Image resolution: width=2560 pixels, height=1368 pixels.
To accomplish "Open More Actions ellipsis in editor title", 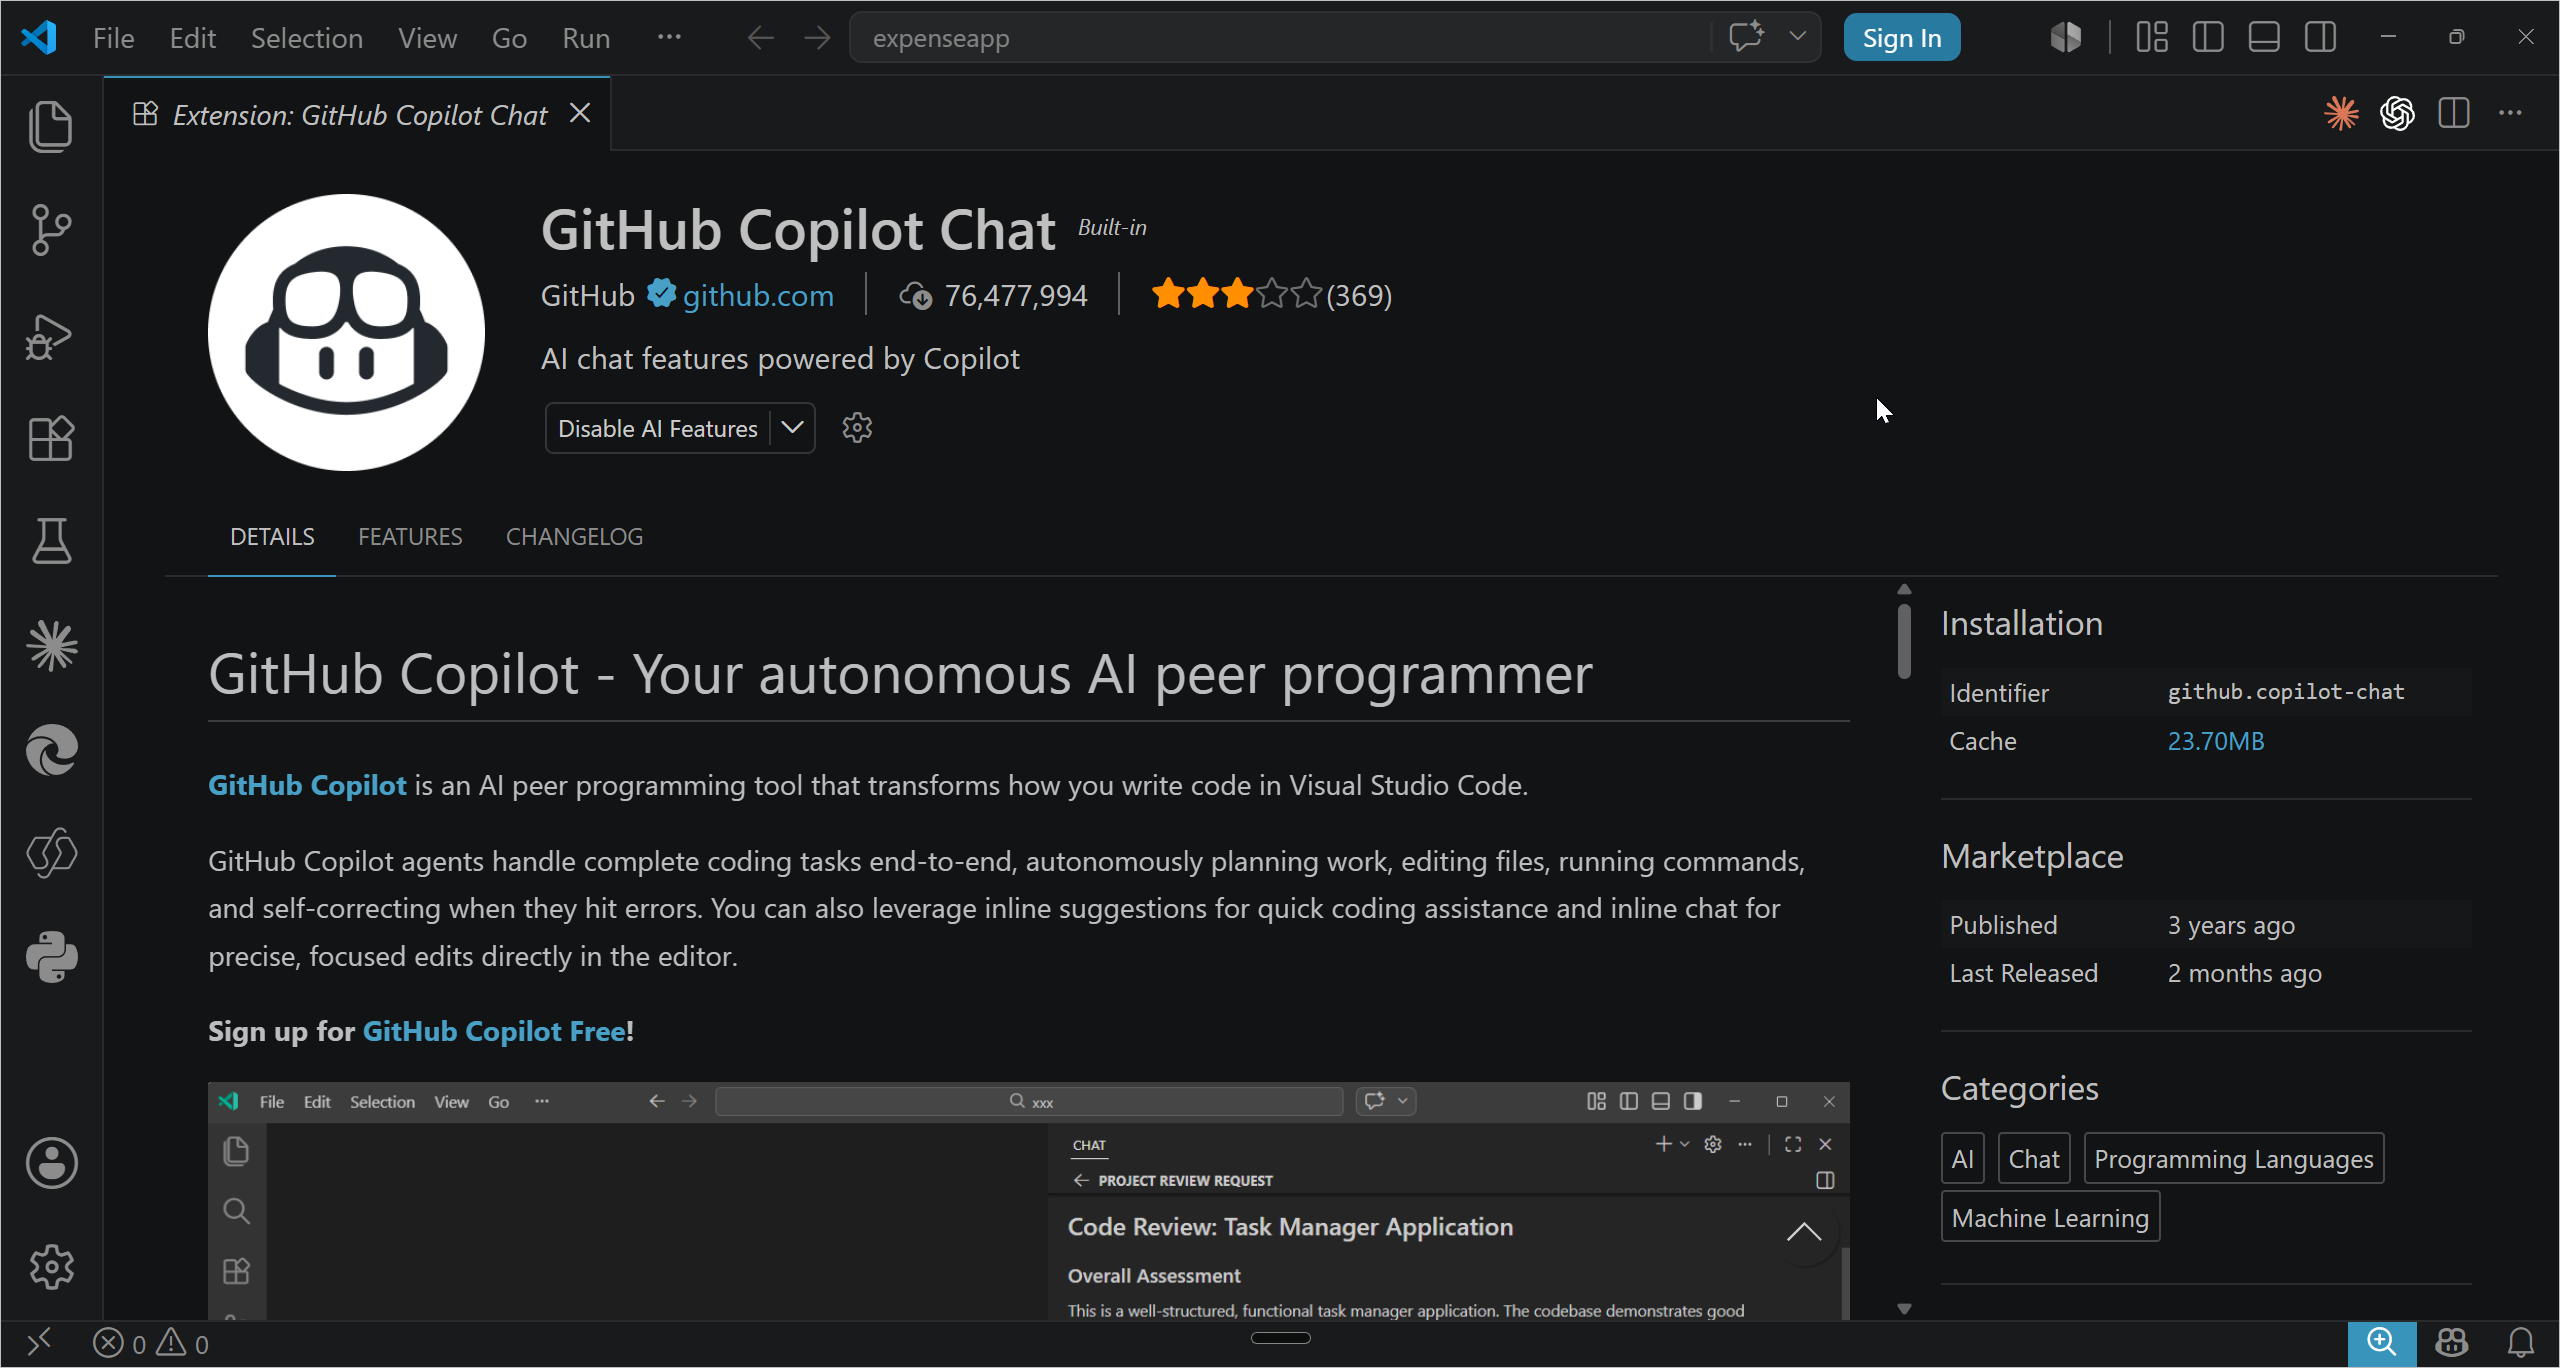I will (2510, 113).
